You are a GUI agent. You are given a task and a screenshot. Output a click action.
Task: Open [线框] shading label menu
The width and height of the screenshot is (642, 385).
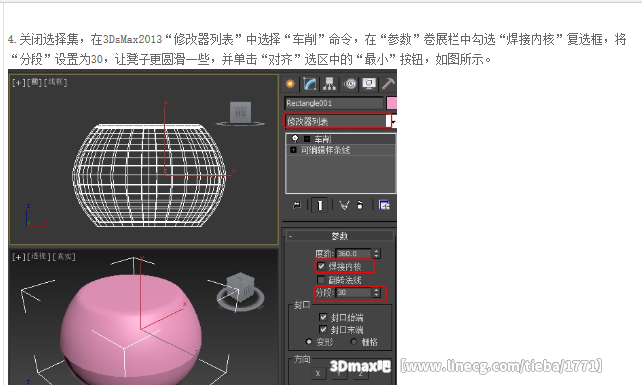(55, 82)
